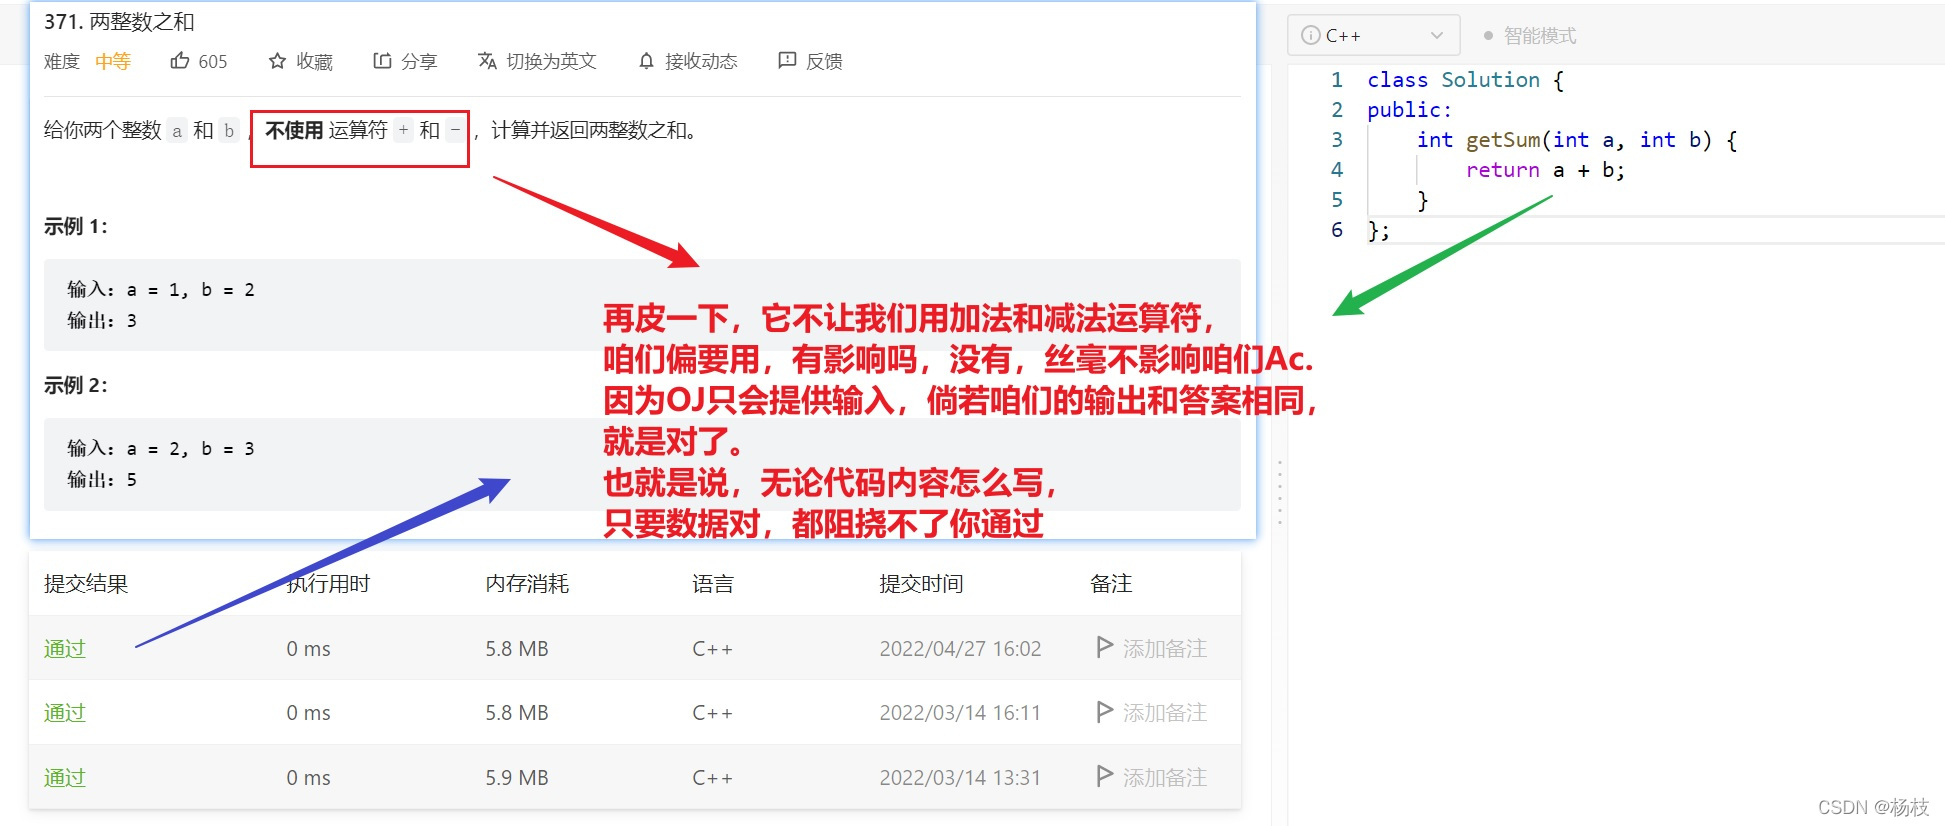Image resolution: width=1945 pixels, height=826 pixels.
Task: Open the 通过 result submitted 2022/04/27 16:02
Action: (65, 649)
